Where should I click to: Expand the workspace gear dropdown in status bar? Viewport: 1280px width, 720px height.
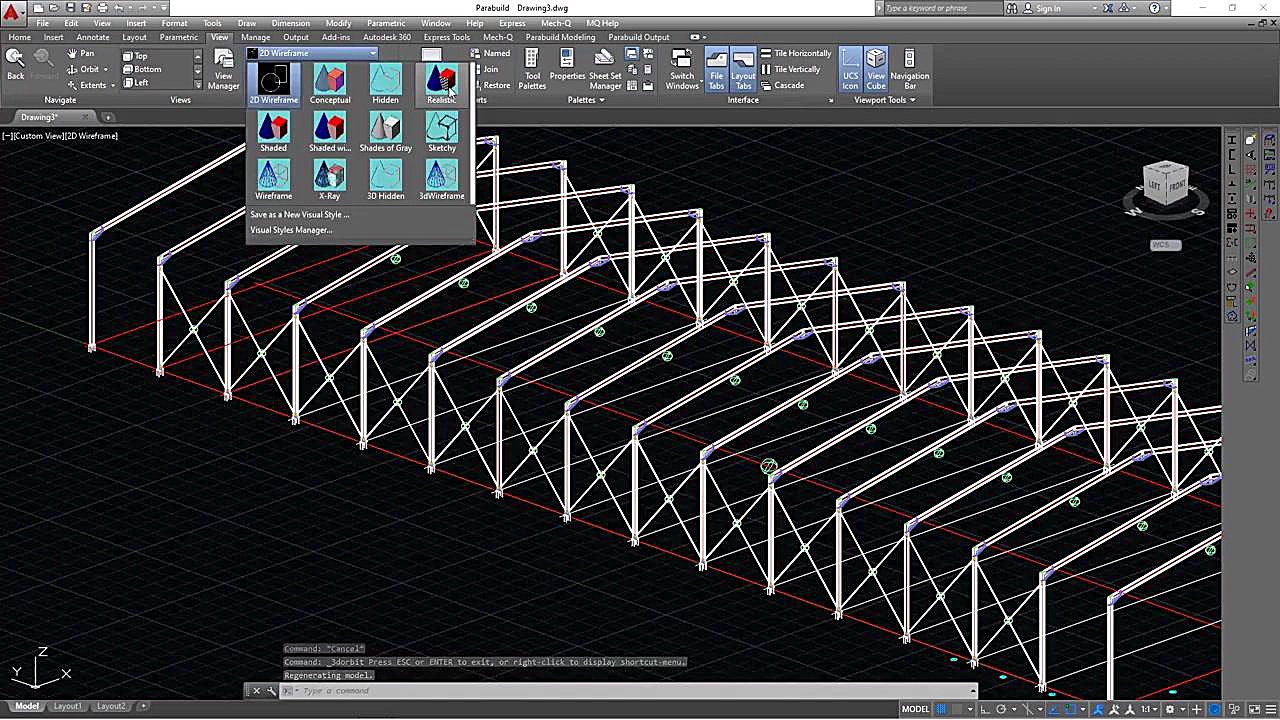point(1181,709)
